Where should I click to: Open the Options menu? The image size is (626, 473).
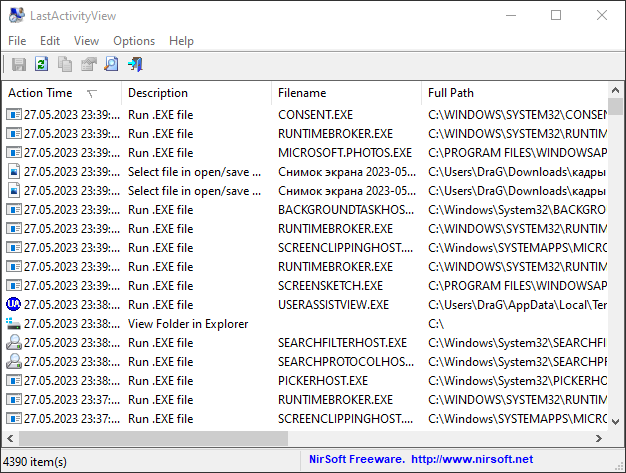pyautogui.click(x=134, y=41)
